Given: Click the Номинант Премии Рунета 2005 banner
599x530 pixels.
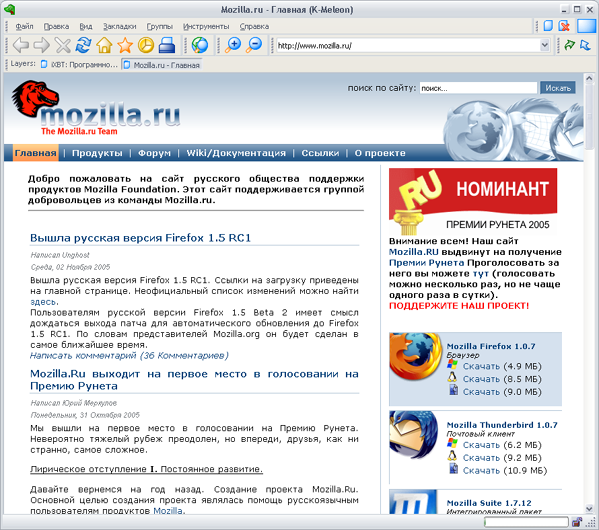Looking at the screenshot, I should [473, 201].
